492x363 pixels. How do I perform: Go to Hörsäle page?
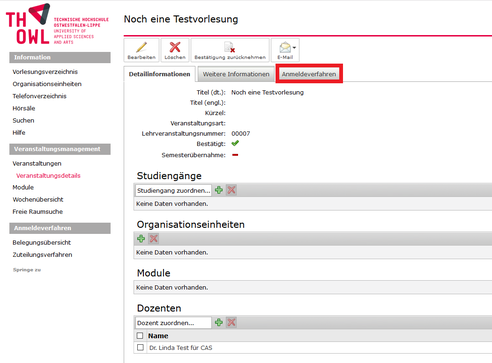click(24, 108)
